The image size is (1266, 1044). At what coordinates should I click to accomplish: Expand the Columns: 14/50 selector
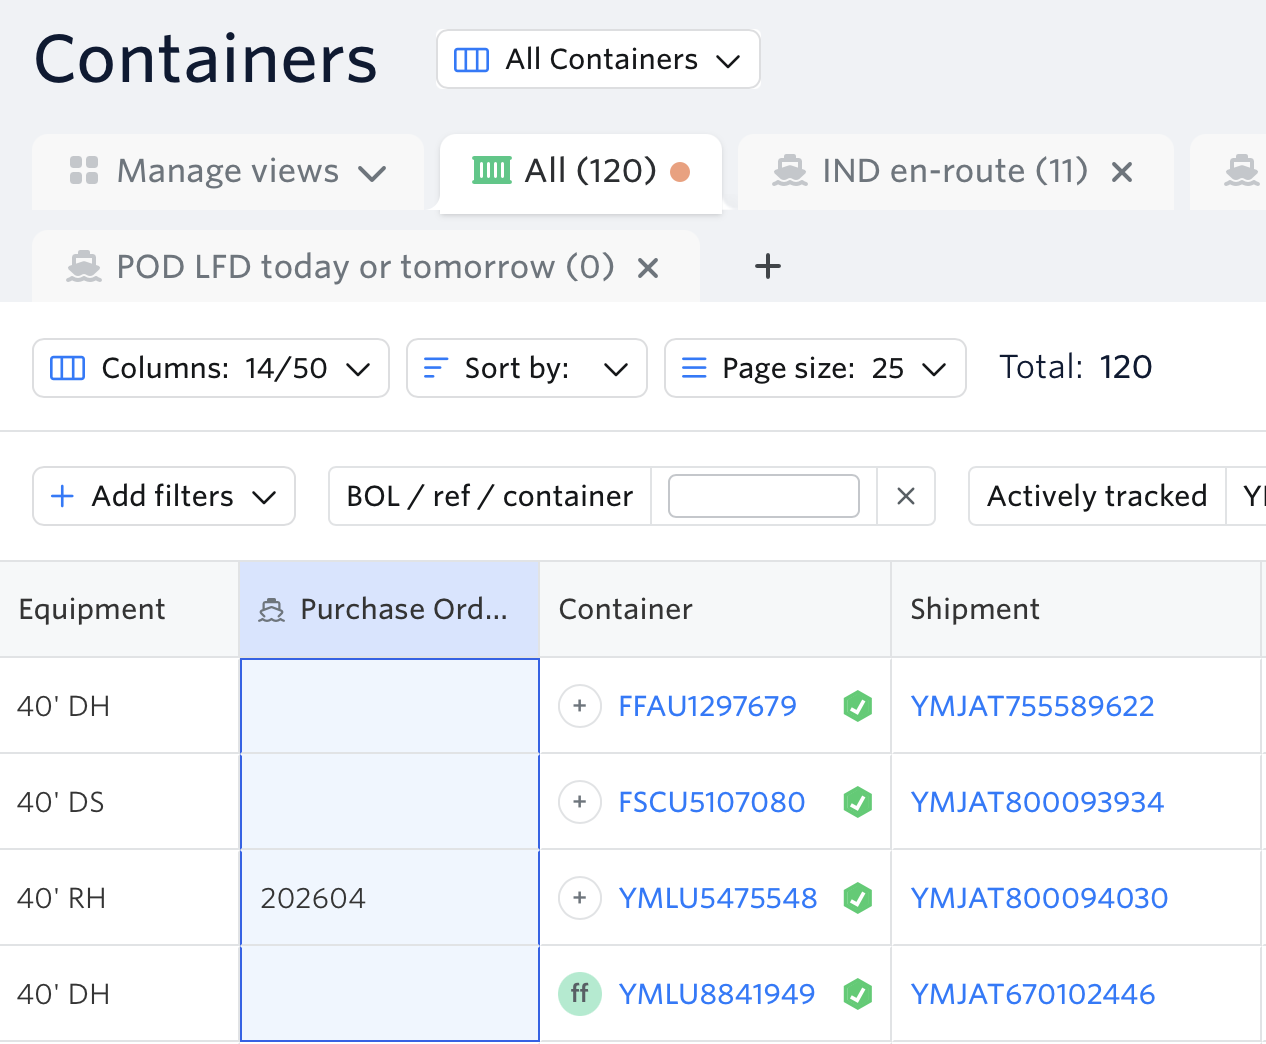(x=211, y=368)
